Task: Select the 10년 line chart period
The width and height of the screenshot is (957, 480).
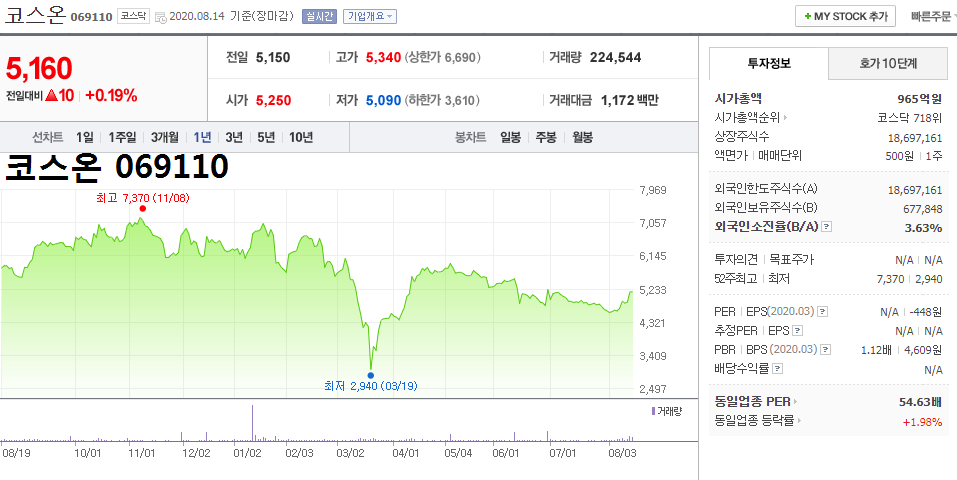Action: click(x=301, y=137)
